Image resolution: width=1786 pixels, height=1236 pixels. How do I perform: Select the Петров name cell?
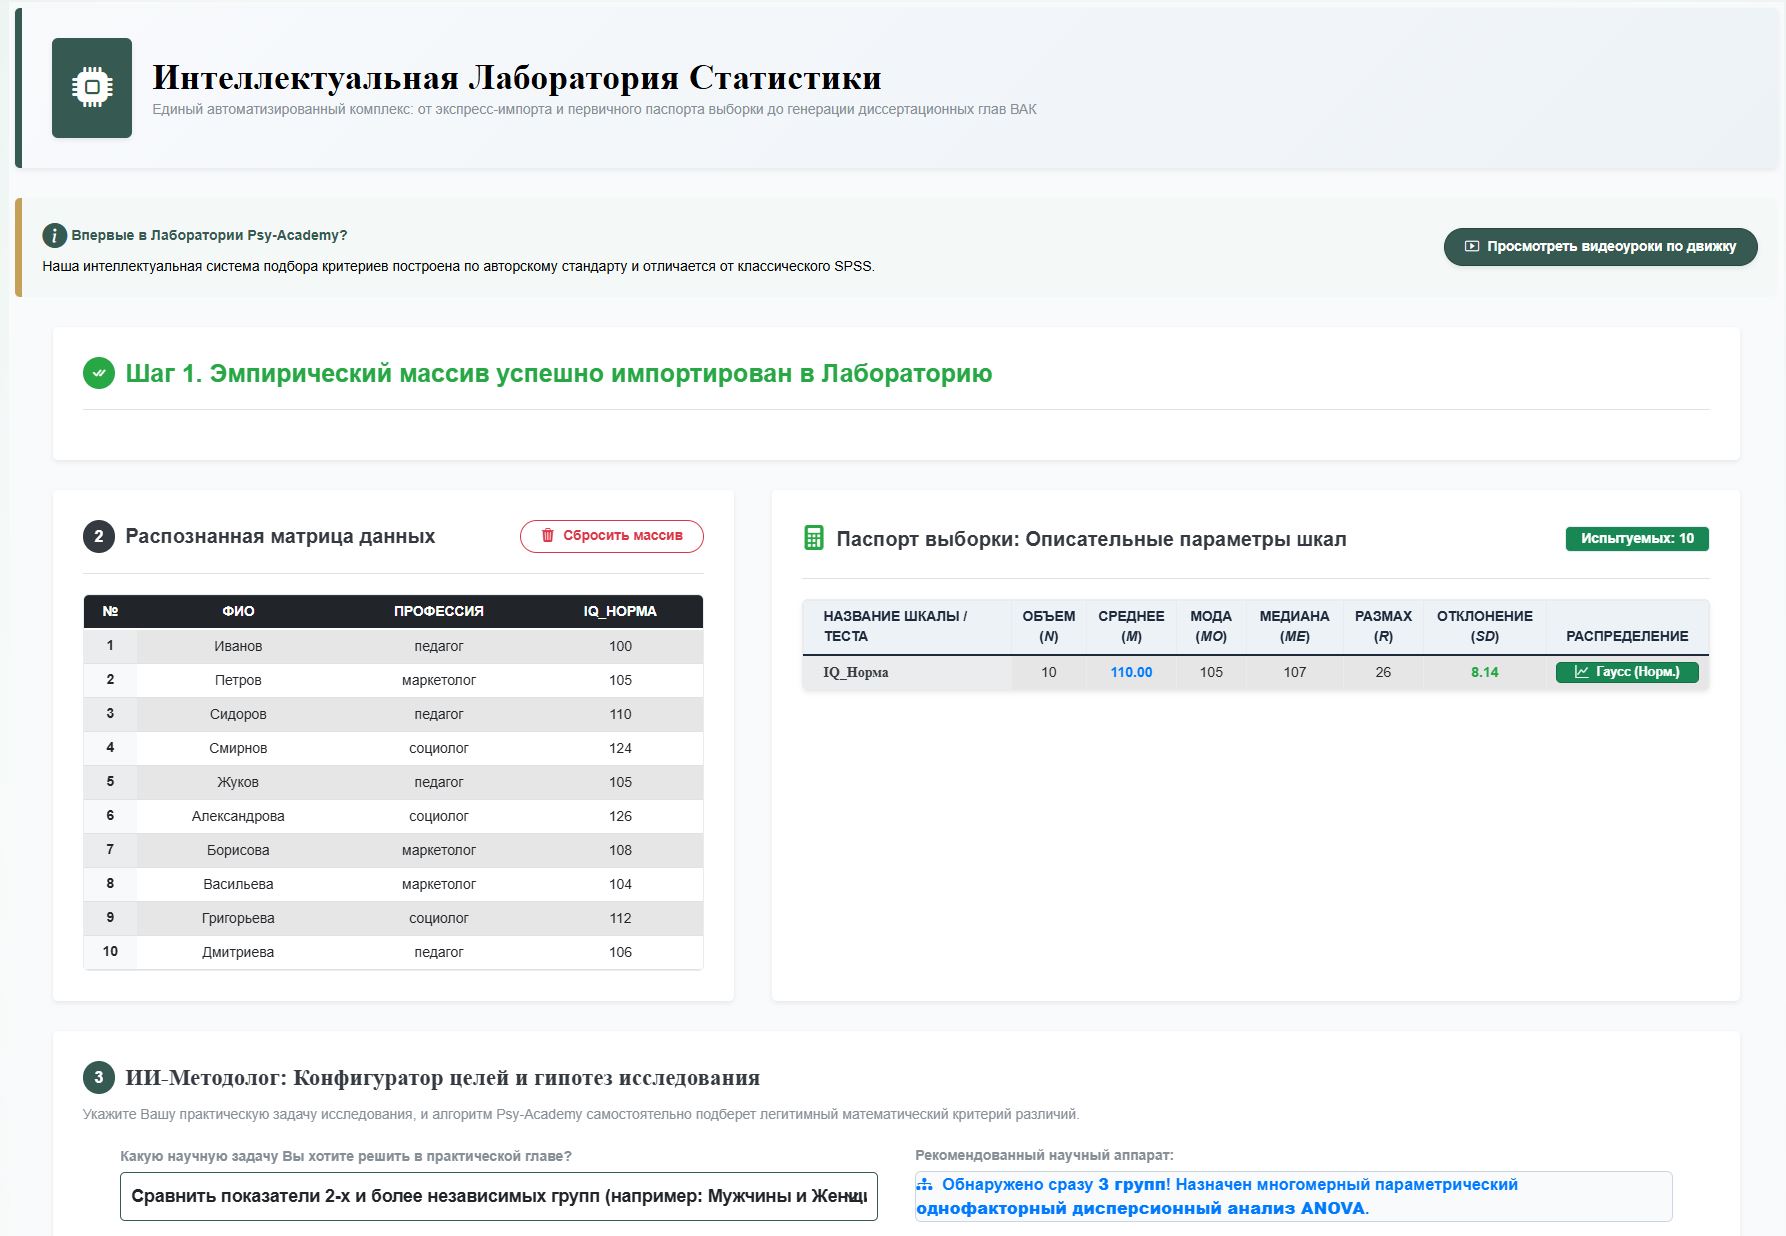tap(238, 680)
